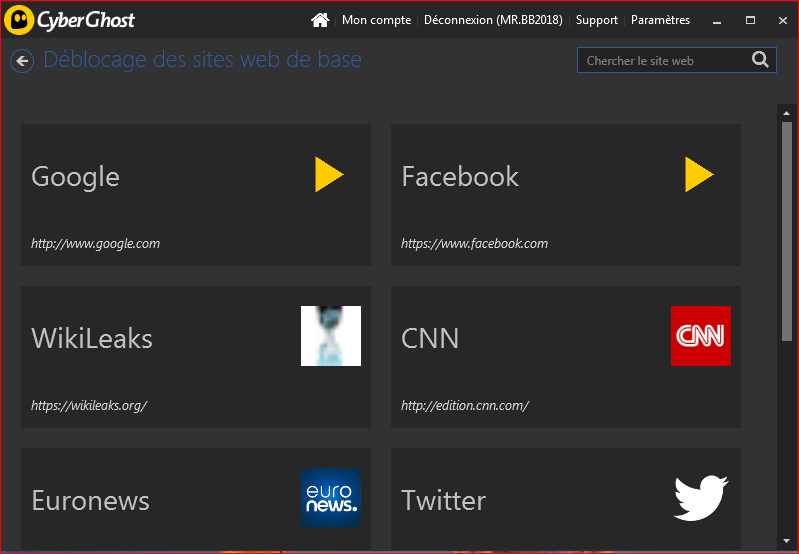The height and width of the screenshot is (554, 799).
Task: Click the search magnifier icon
Action: (760, 60)
